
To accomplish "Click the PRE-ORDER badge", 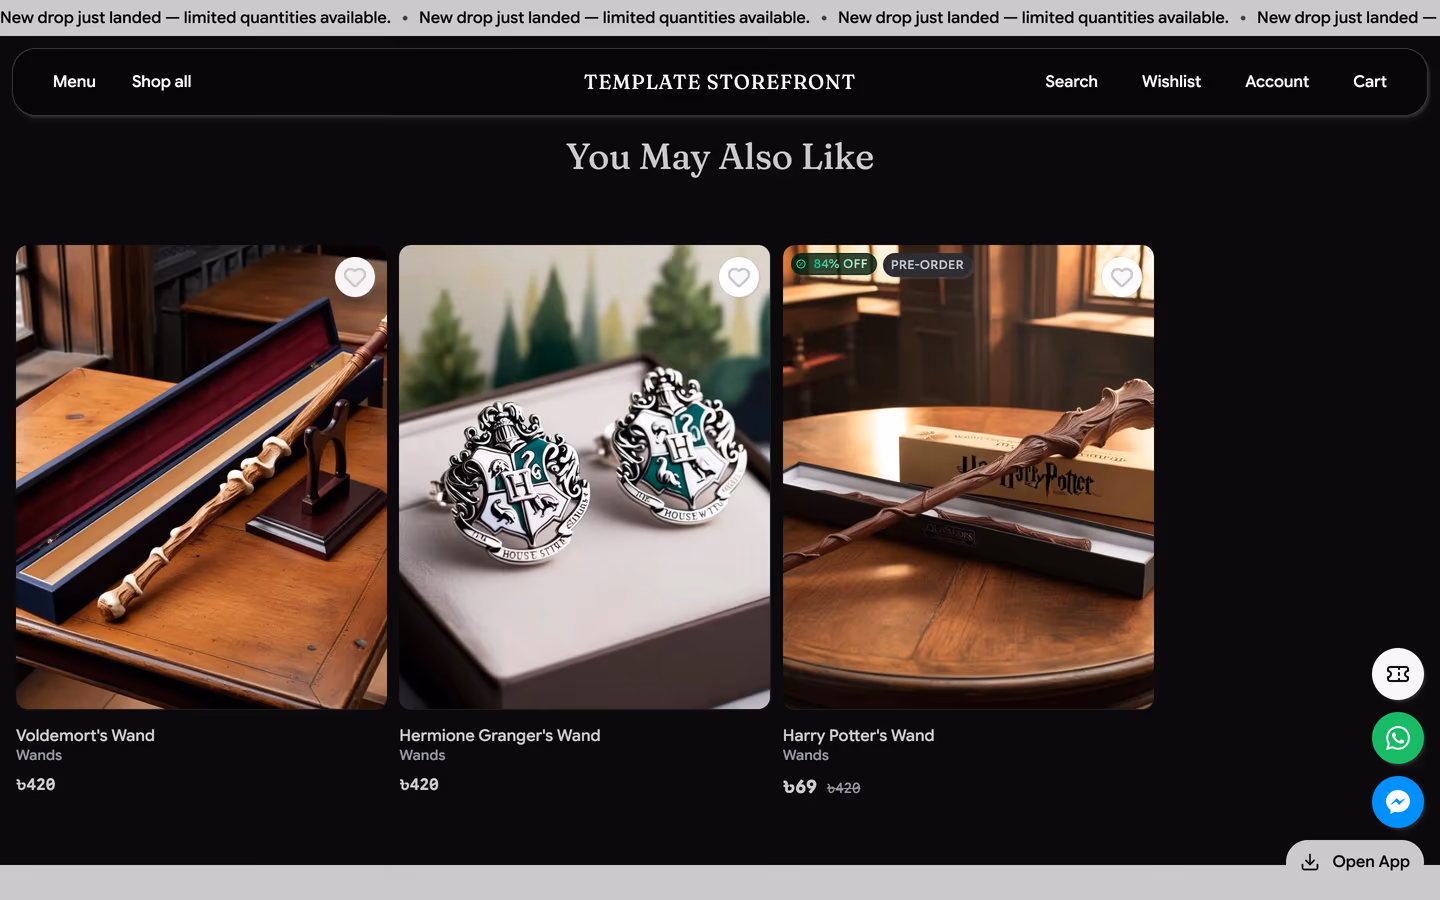I will (927, 265).
